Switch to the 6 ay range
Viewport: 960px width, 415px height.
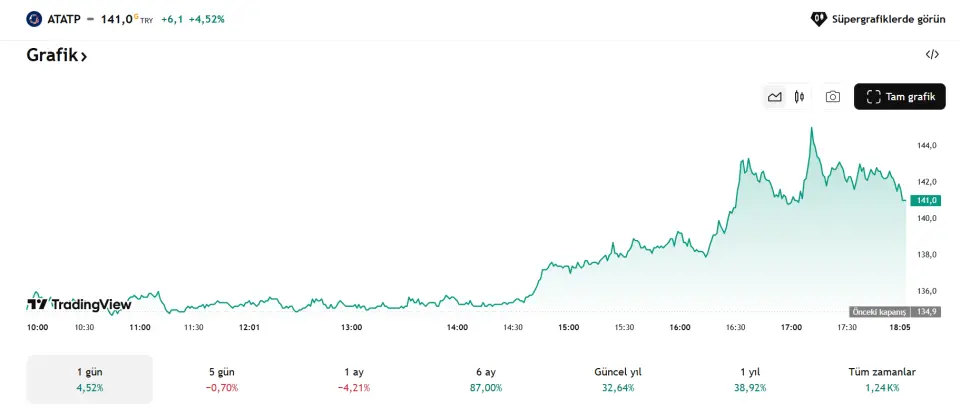pos(485,379)
